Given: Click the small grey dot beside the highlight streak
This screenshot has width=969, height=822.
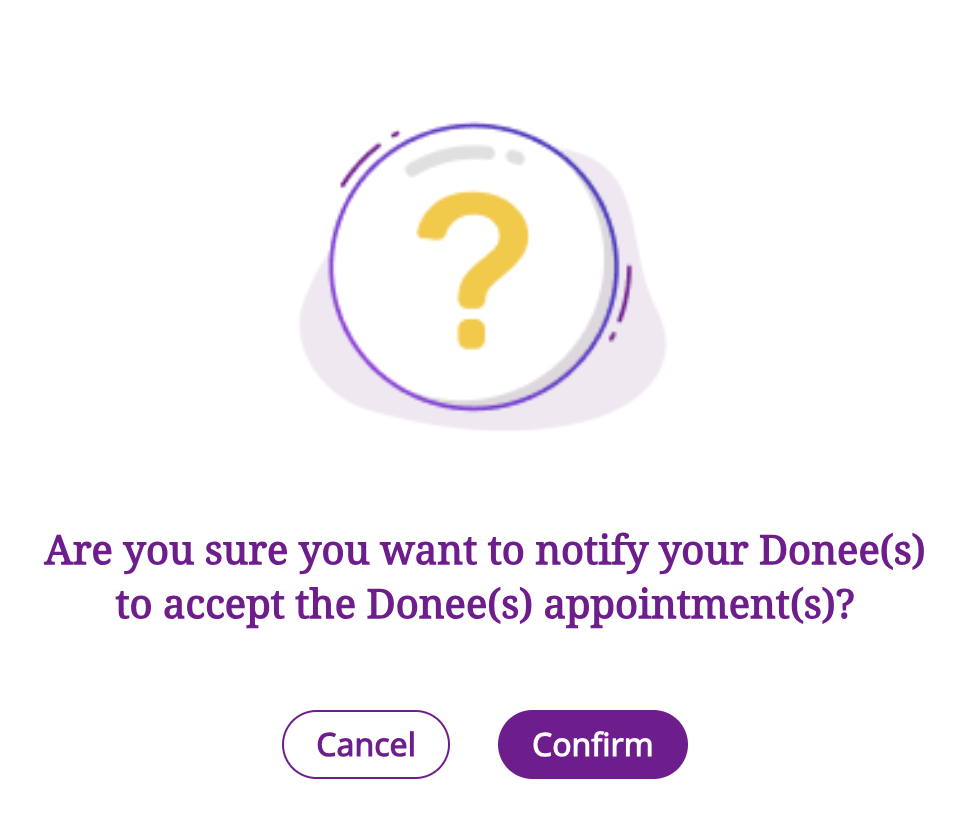Looking at the screenshot, I should [515, 157].
